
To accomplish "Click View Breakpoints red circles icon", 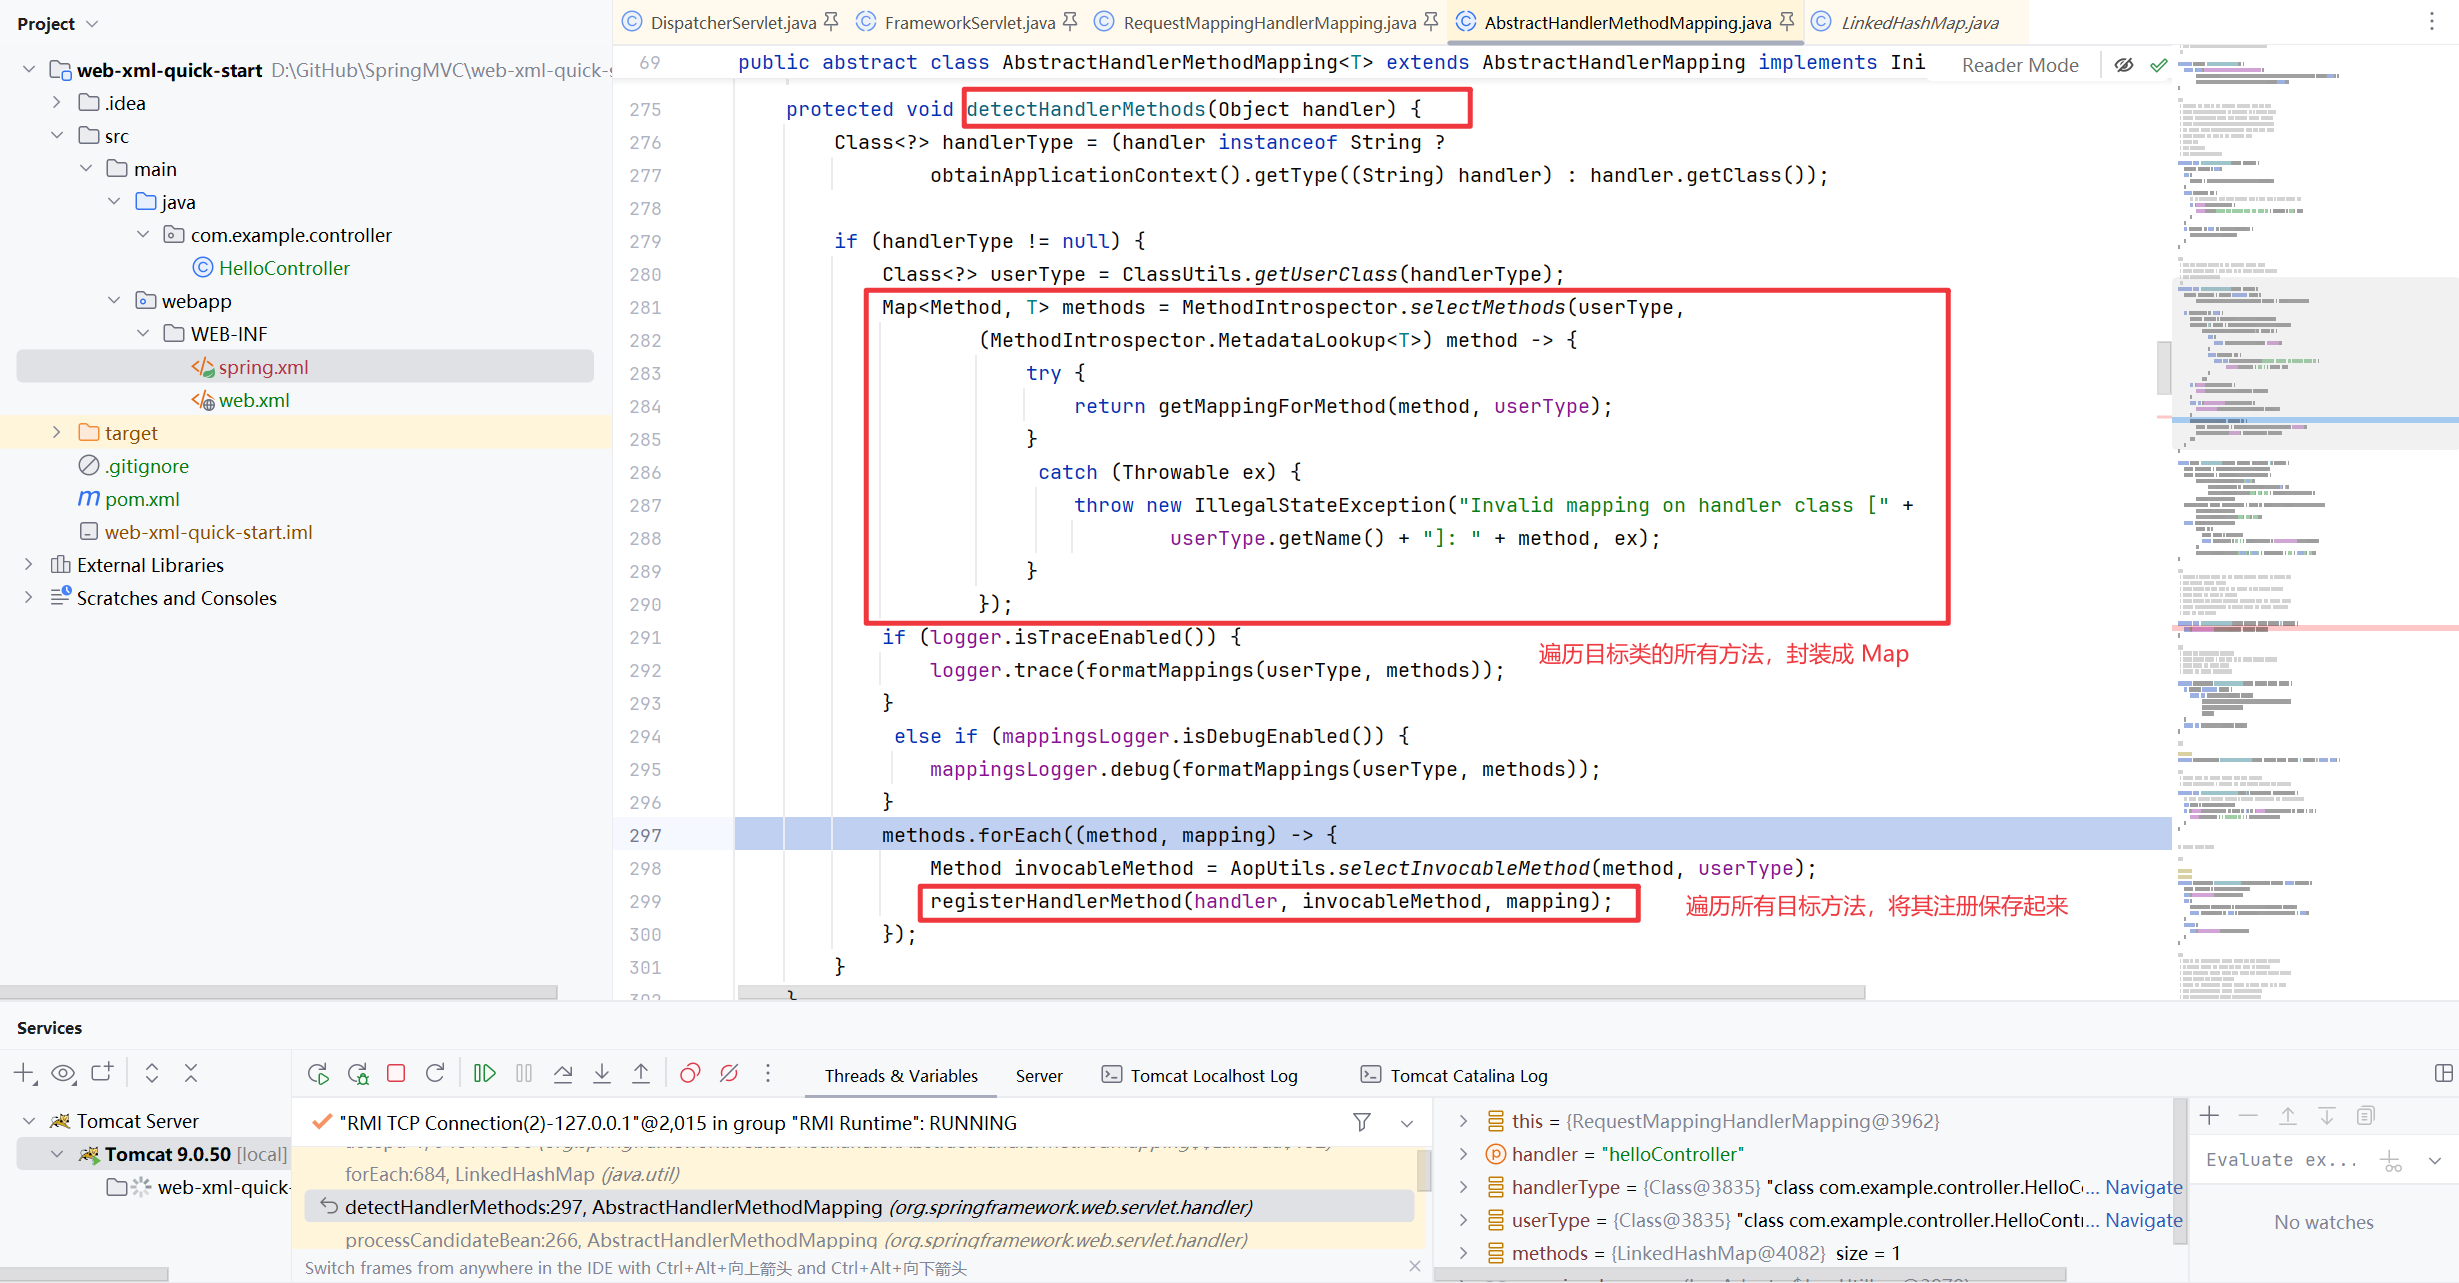I will click(x=690, y=1073).
